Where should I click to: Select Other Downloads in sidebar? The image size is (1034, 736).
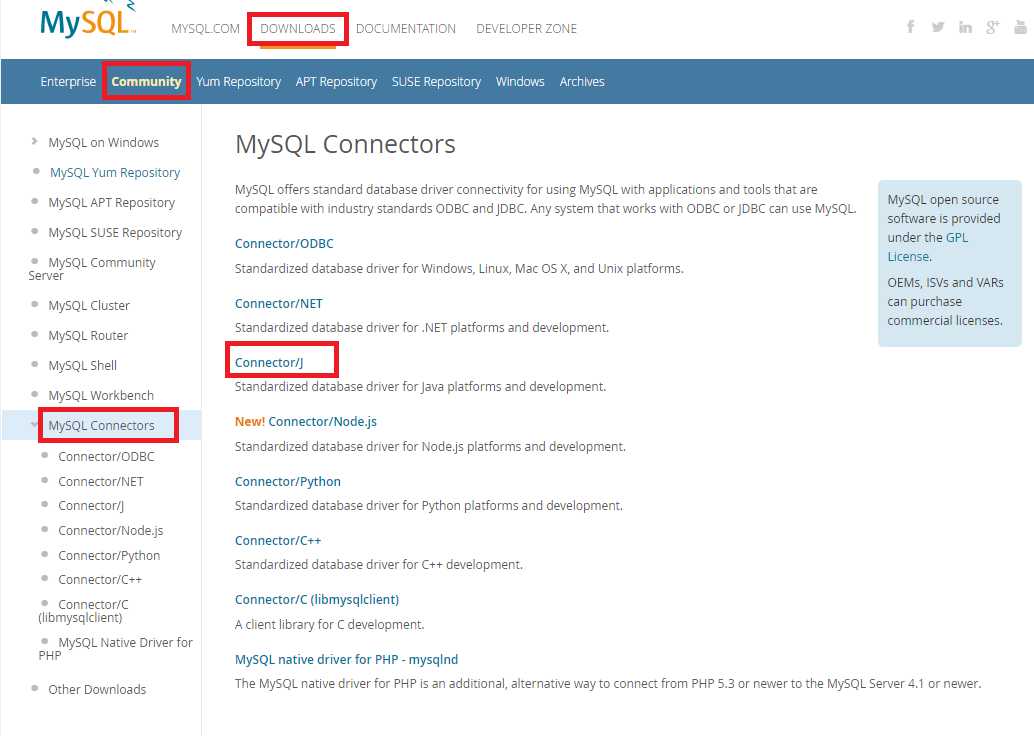point(97,690)
